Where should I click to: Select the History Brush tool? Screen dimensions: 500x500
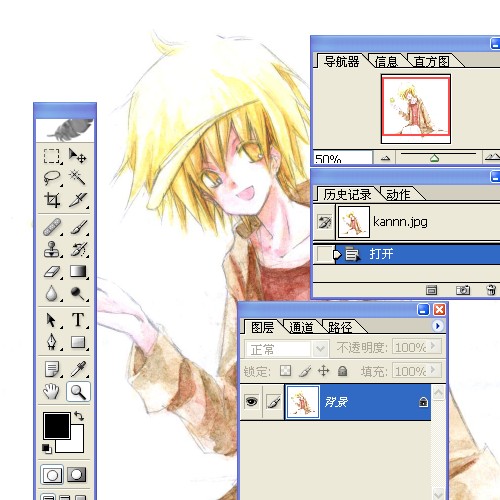(78, 249)
